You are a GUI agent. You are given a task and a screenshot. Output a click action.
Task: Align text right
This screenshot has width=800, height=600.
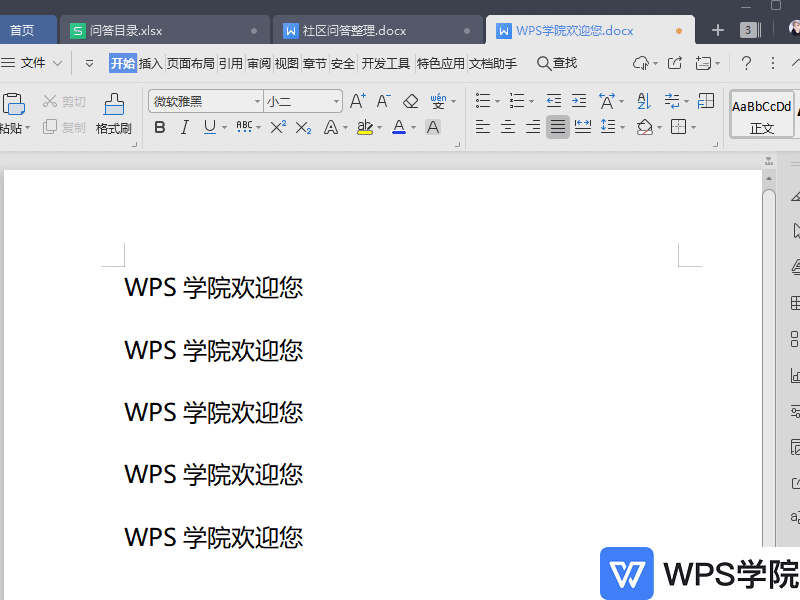click(533, 127)
